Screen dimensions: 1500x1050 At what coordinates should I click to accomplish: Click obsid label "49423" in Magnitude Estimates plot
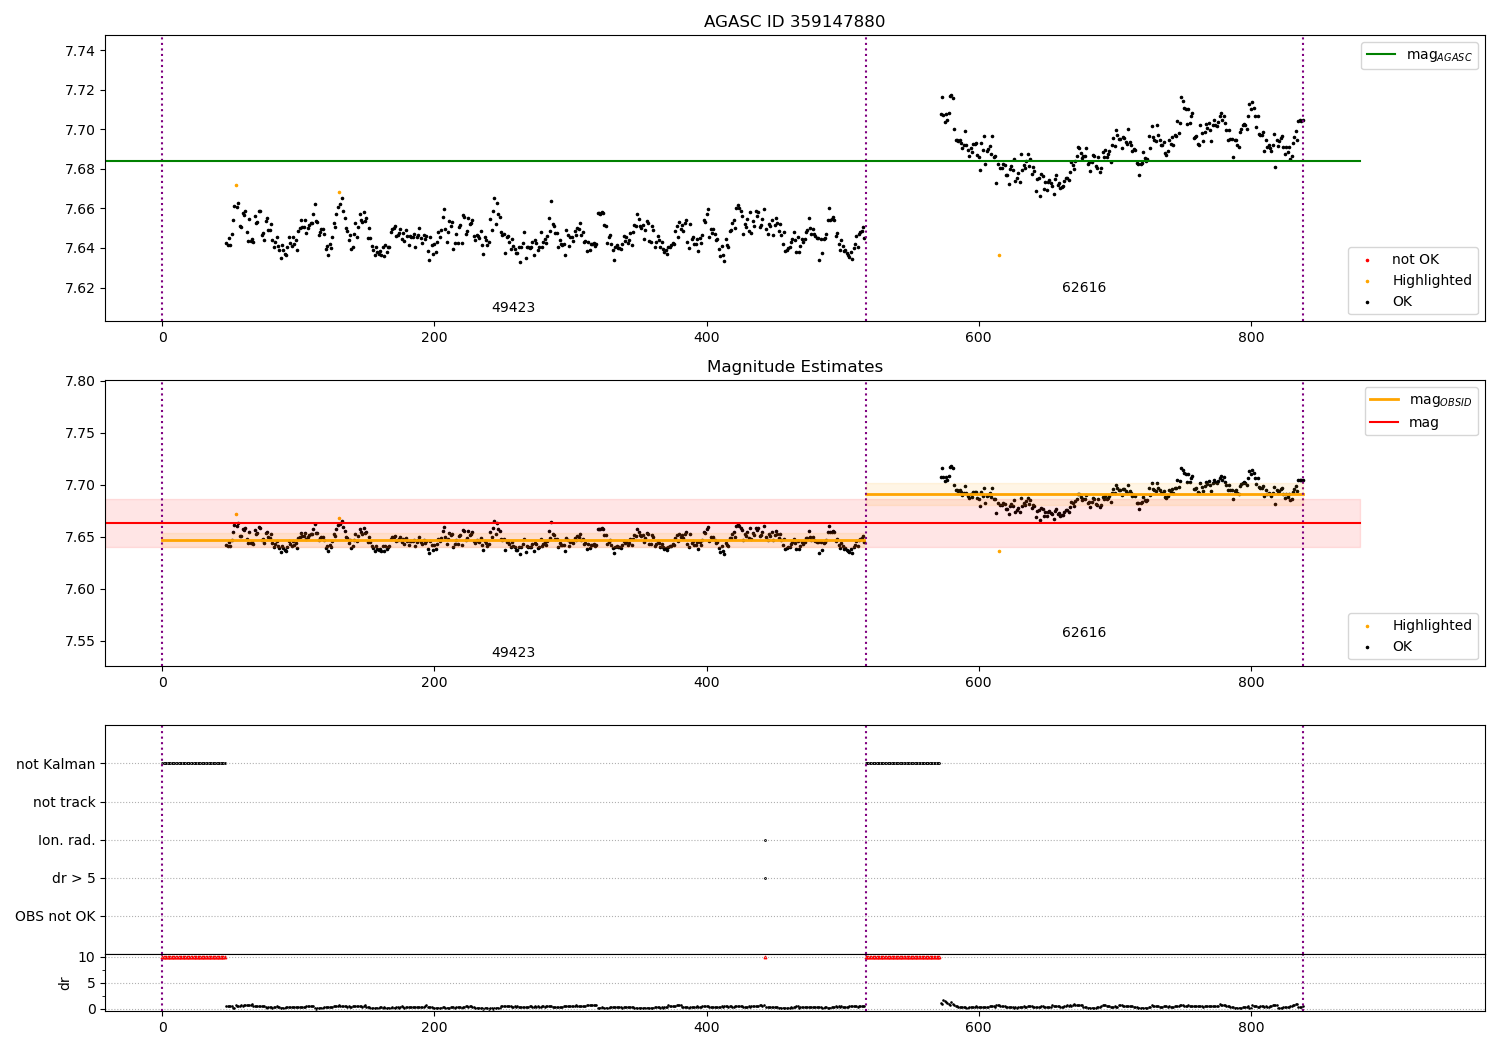[x=513, y=652]
